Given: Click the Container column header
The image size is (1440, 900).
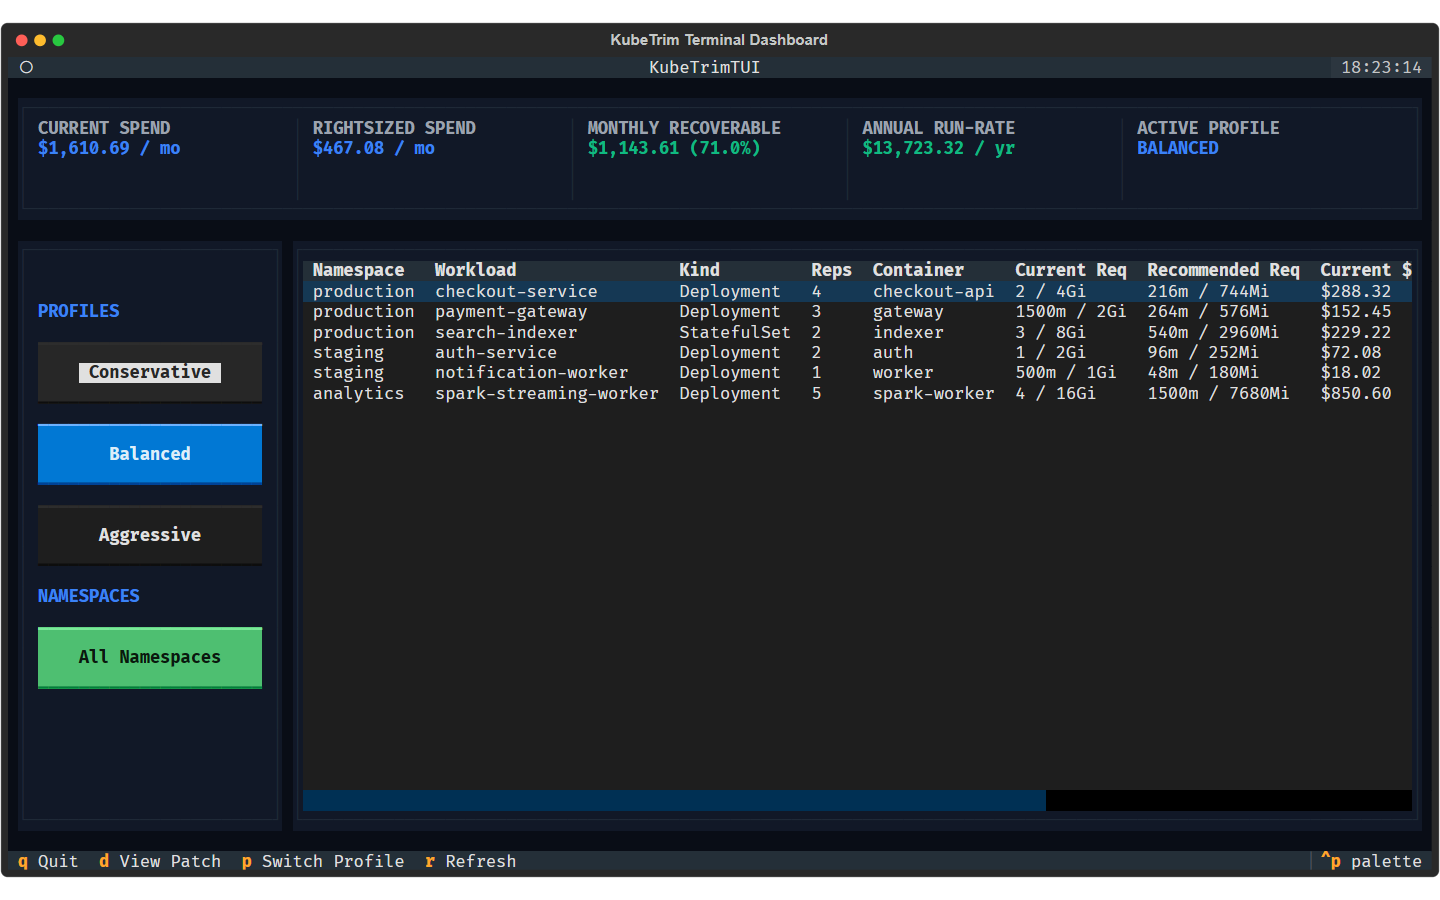Looking at the screenshot, I should (918, 270).
